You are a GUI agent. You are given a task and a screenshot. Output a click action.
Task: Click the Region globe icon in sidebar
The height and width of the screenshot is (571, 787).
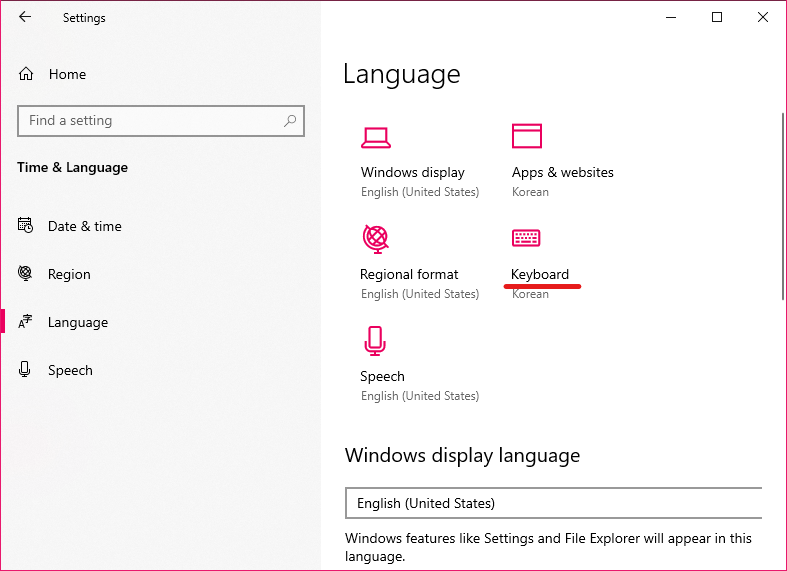(x=25, y=273)
